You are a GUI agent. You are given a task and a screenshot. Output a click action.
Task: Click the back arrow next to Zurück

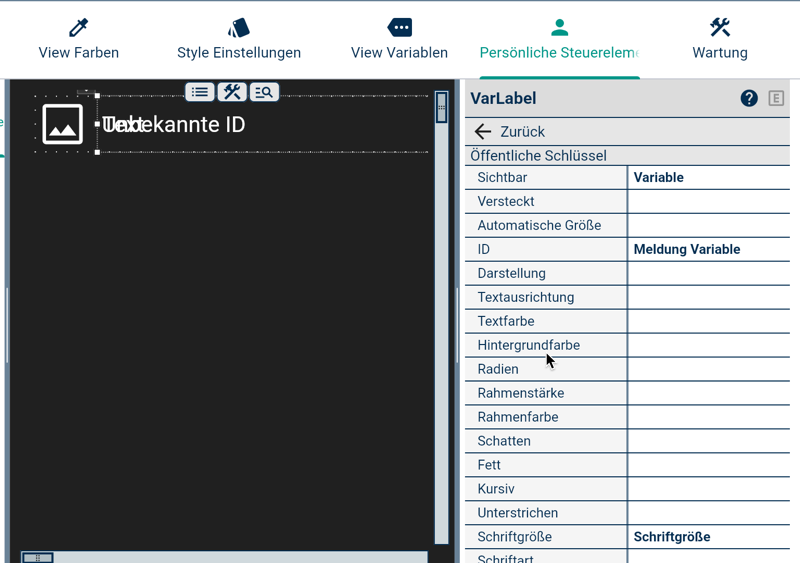[x=483, y=132]
